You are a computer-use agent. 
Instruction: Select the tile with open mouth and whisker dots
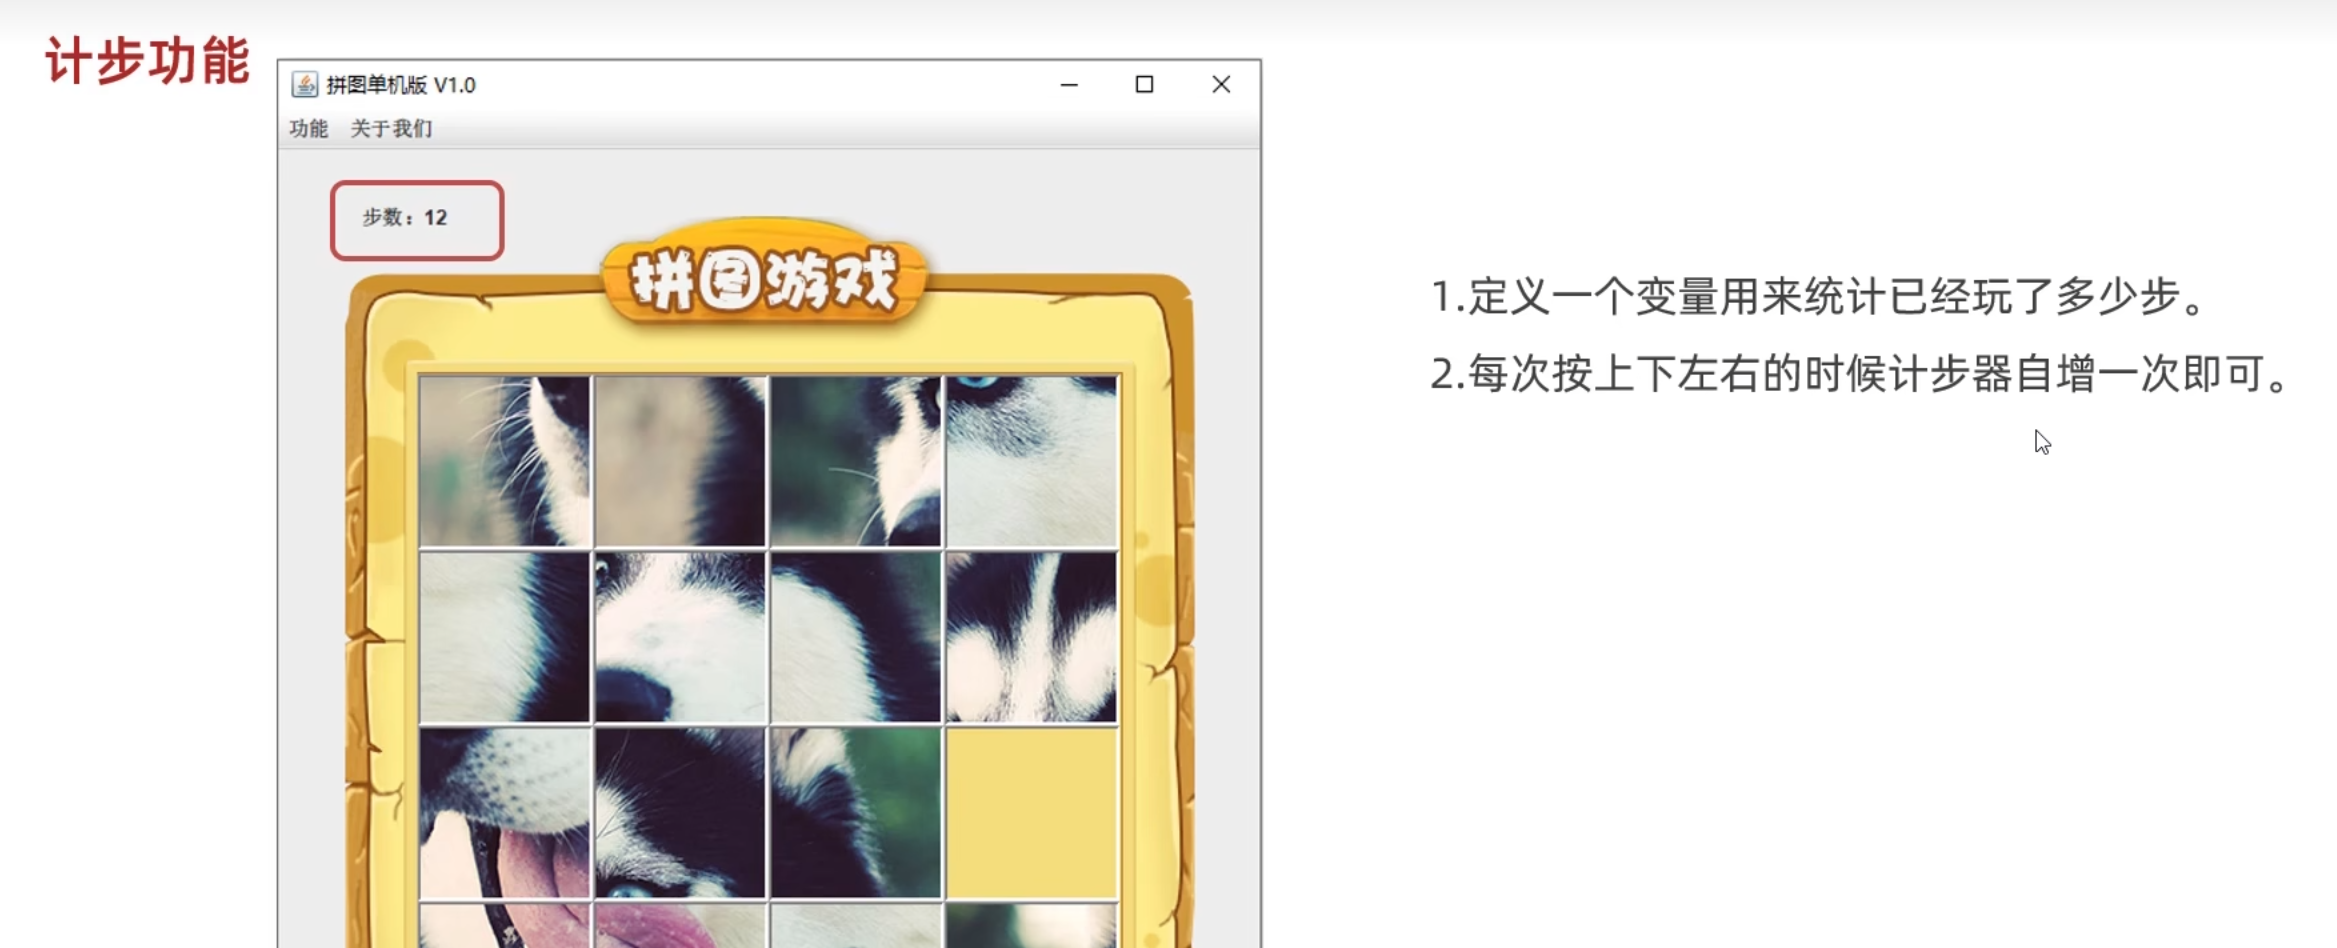click(x=504, y=812)
